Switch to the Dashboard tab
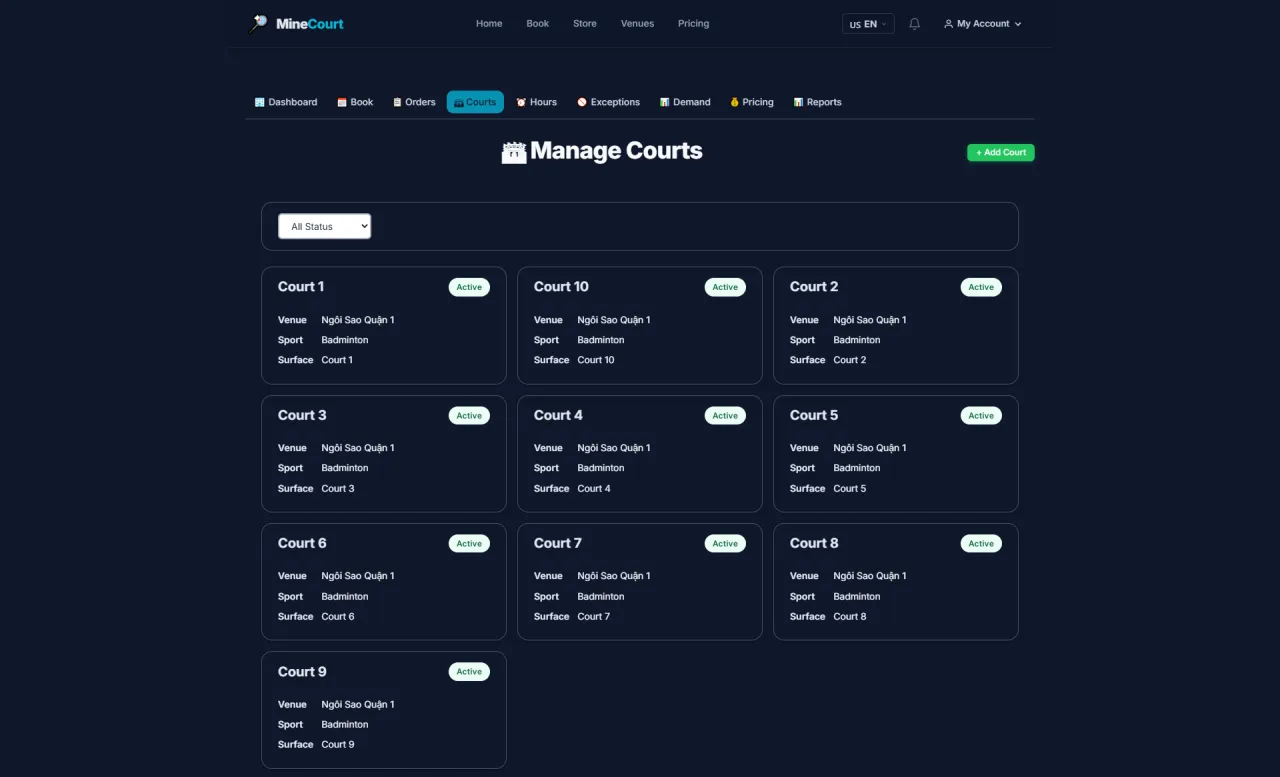1280x777 pixels. (x=286, y=102)
